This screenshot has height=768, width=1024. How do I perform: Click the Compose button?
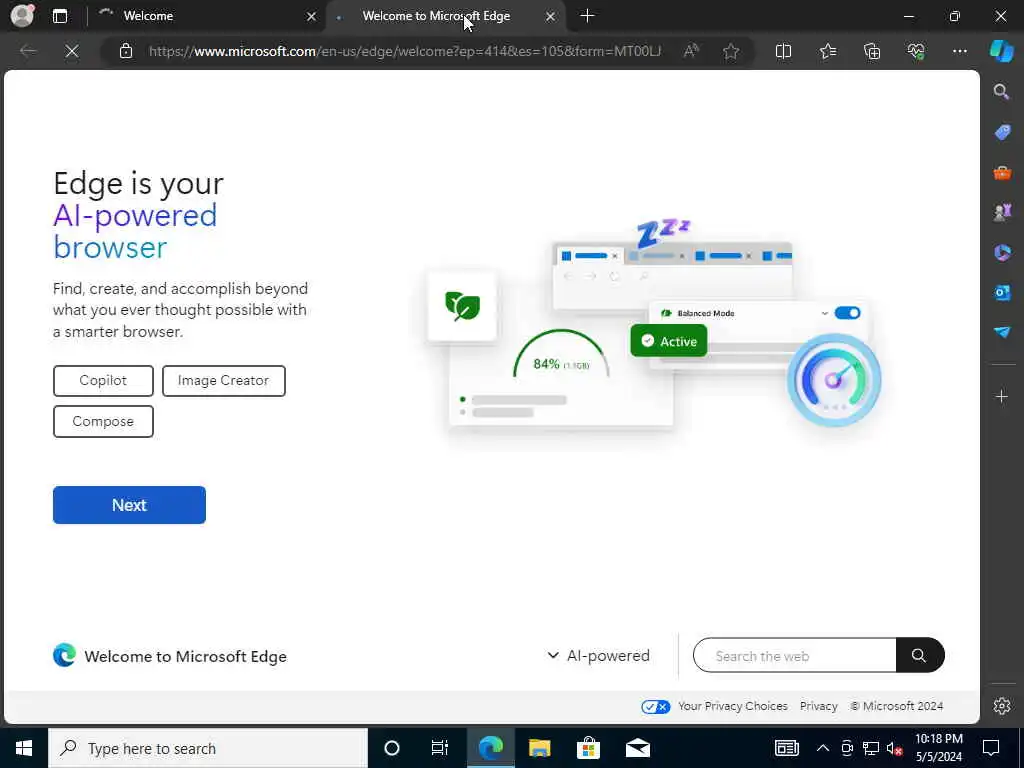click(x=103, y=421)
